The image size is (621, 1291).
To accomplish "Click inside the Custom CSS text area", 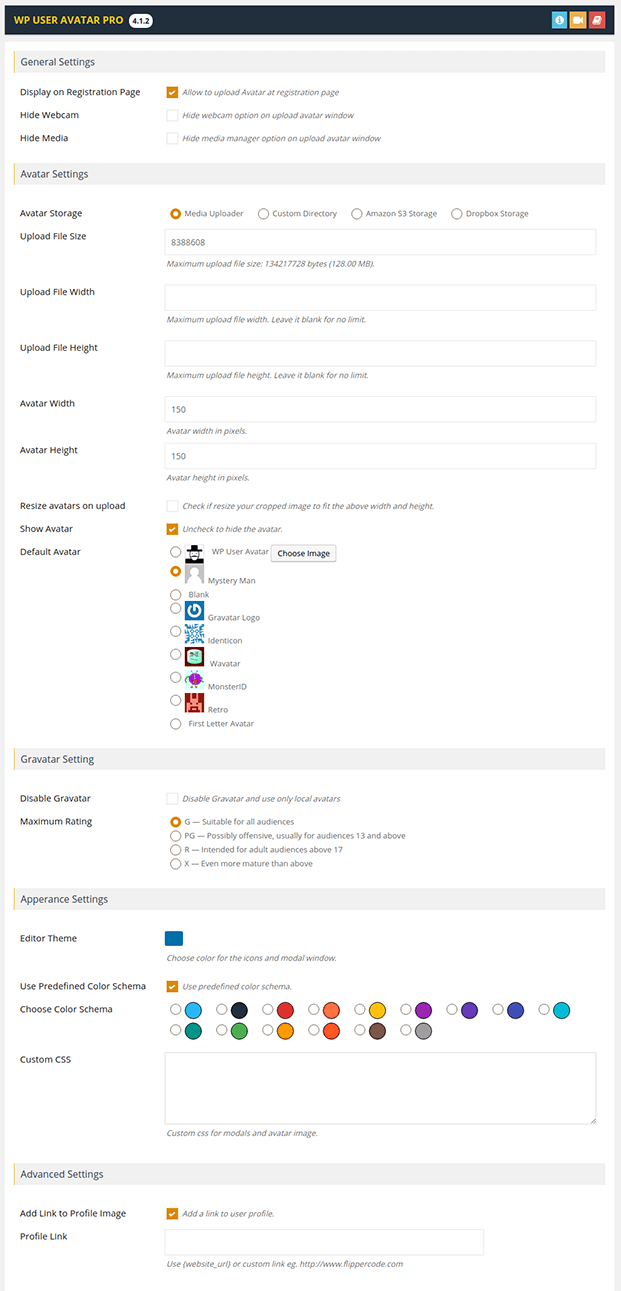I will 380,1087.
